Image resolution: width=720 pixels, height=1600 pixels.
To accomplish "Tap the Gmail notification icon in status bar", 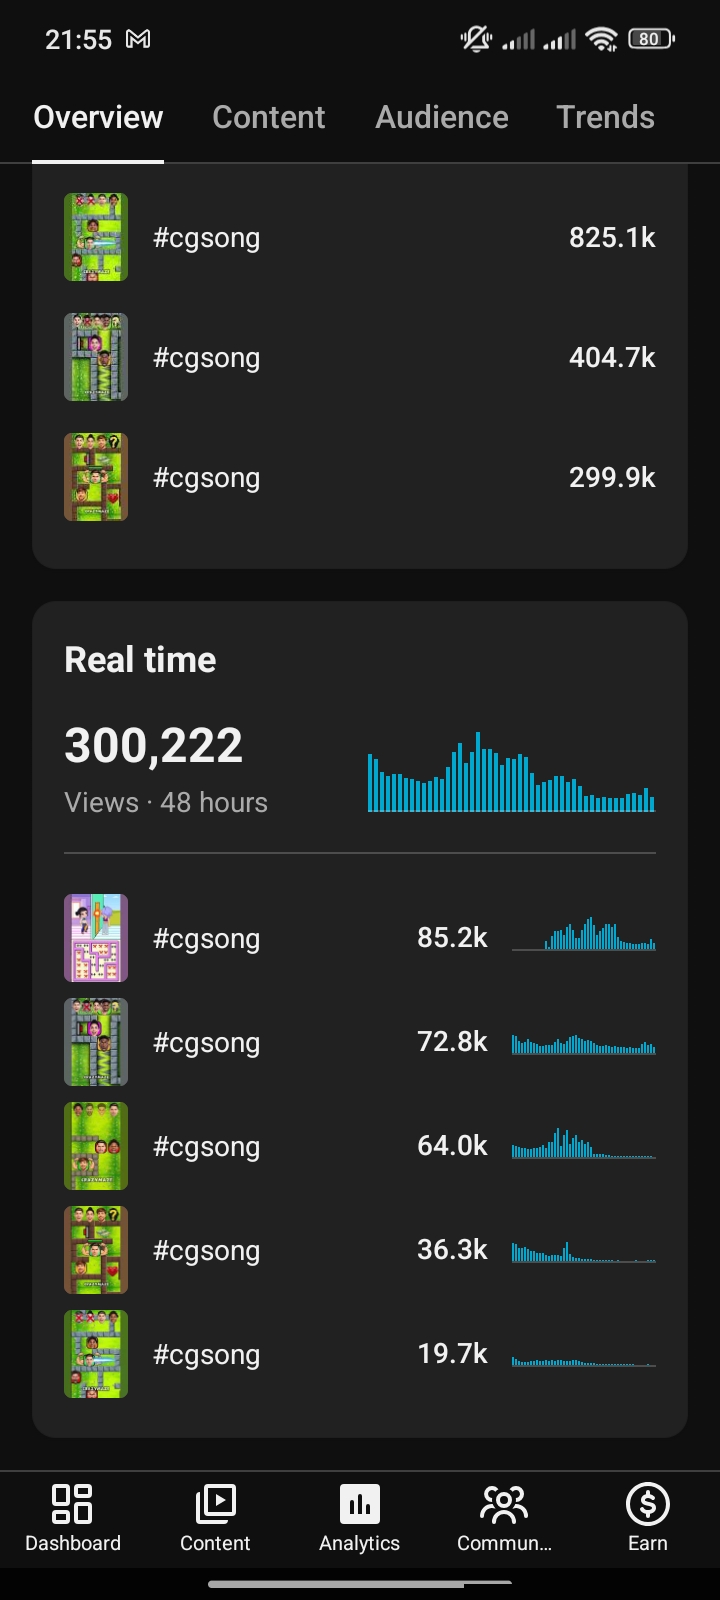I will pyautogui.click(x=138, y=39).
